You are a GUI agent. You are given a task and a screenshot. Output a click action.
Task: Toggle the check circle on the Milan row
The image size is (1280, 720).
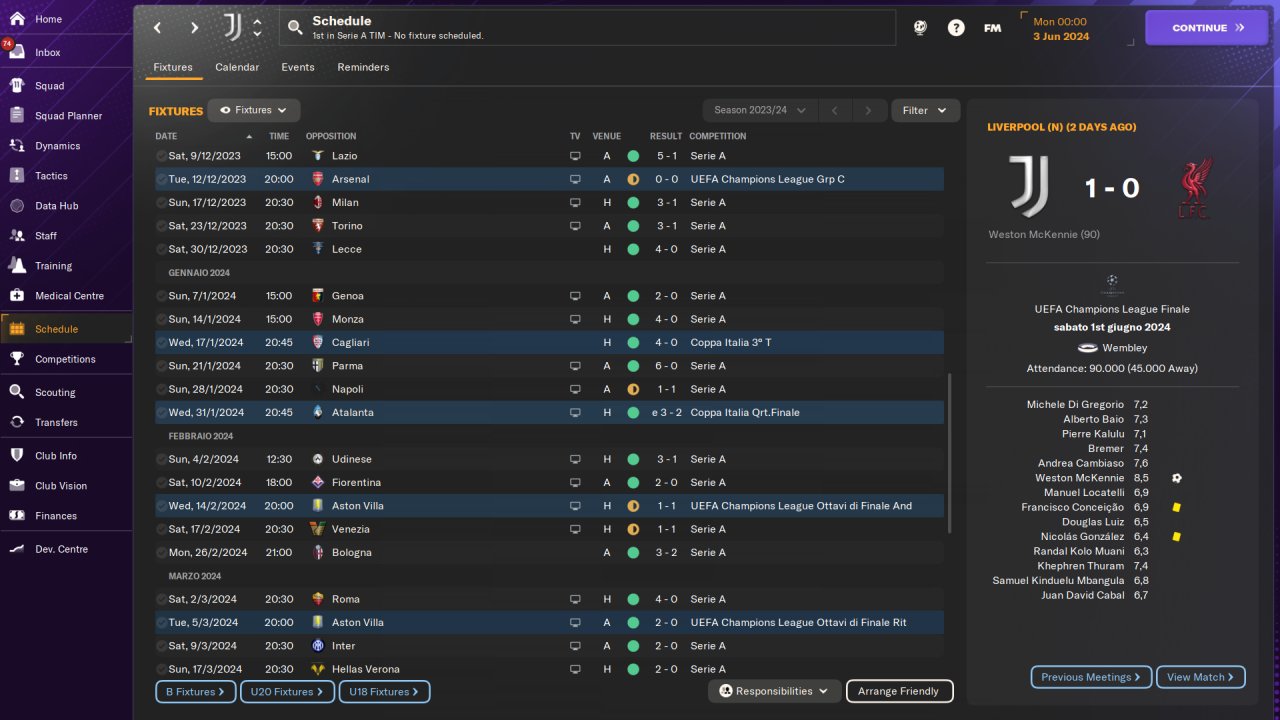tap(162, 202)
